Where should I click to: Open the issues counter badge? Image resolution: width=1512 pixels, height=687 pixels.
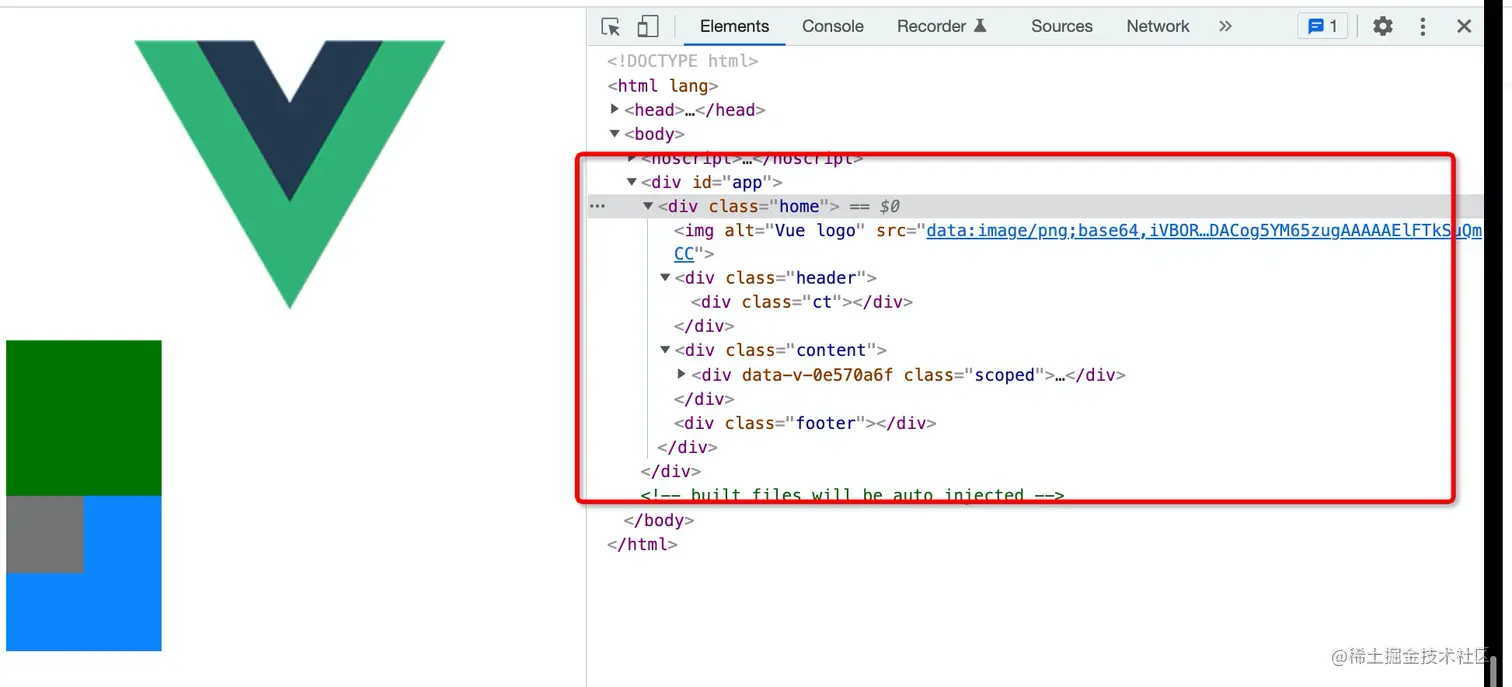1323,27
